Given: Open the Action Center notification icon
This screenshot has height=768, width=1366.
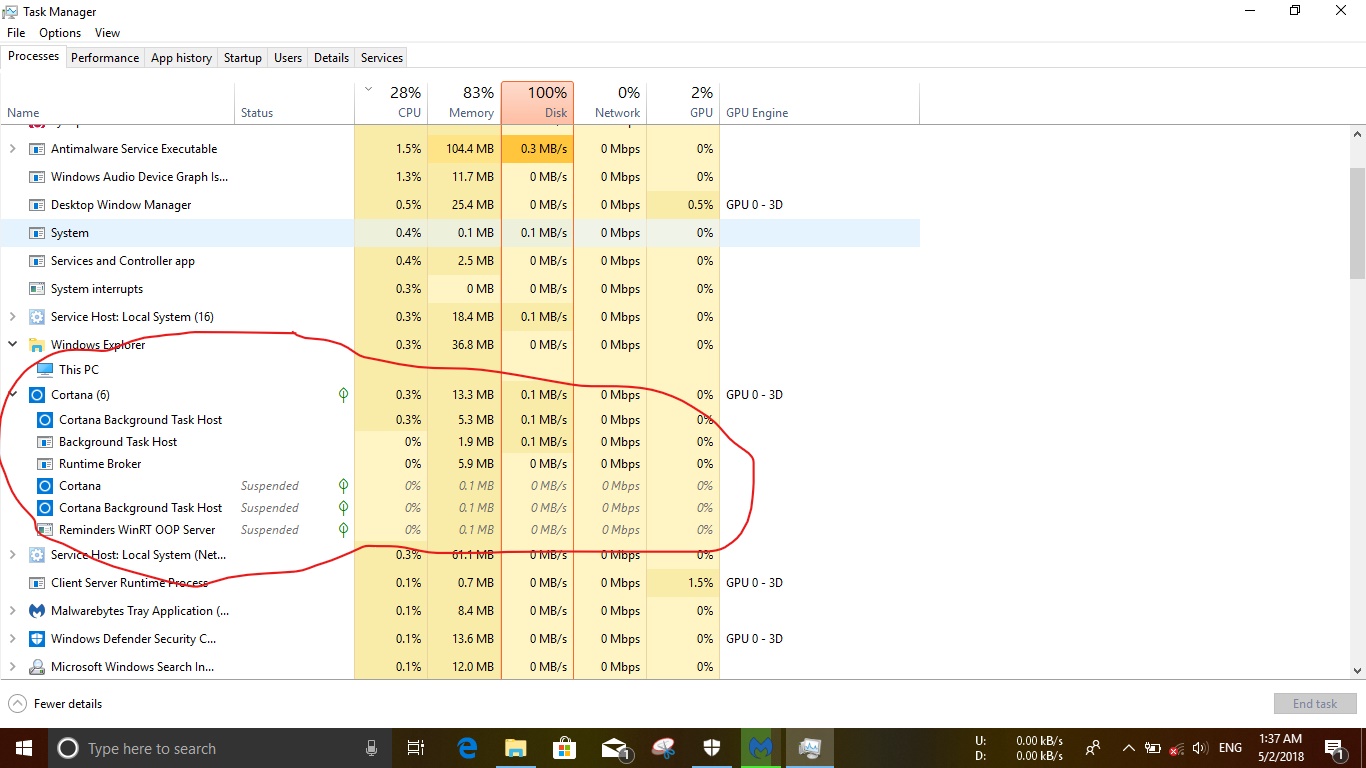Looking at the screenshot, I should click(x=1335, y=748).
